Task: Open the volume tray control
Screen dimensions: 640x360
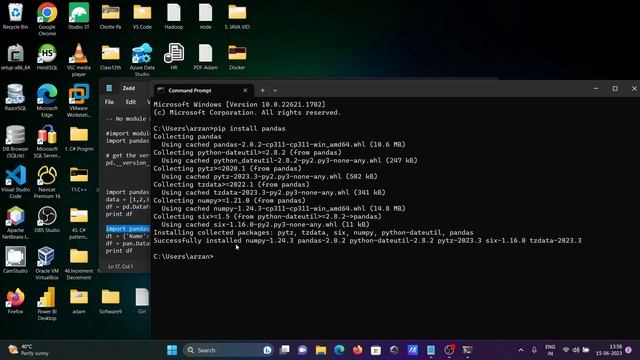Action: [576, 350]
